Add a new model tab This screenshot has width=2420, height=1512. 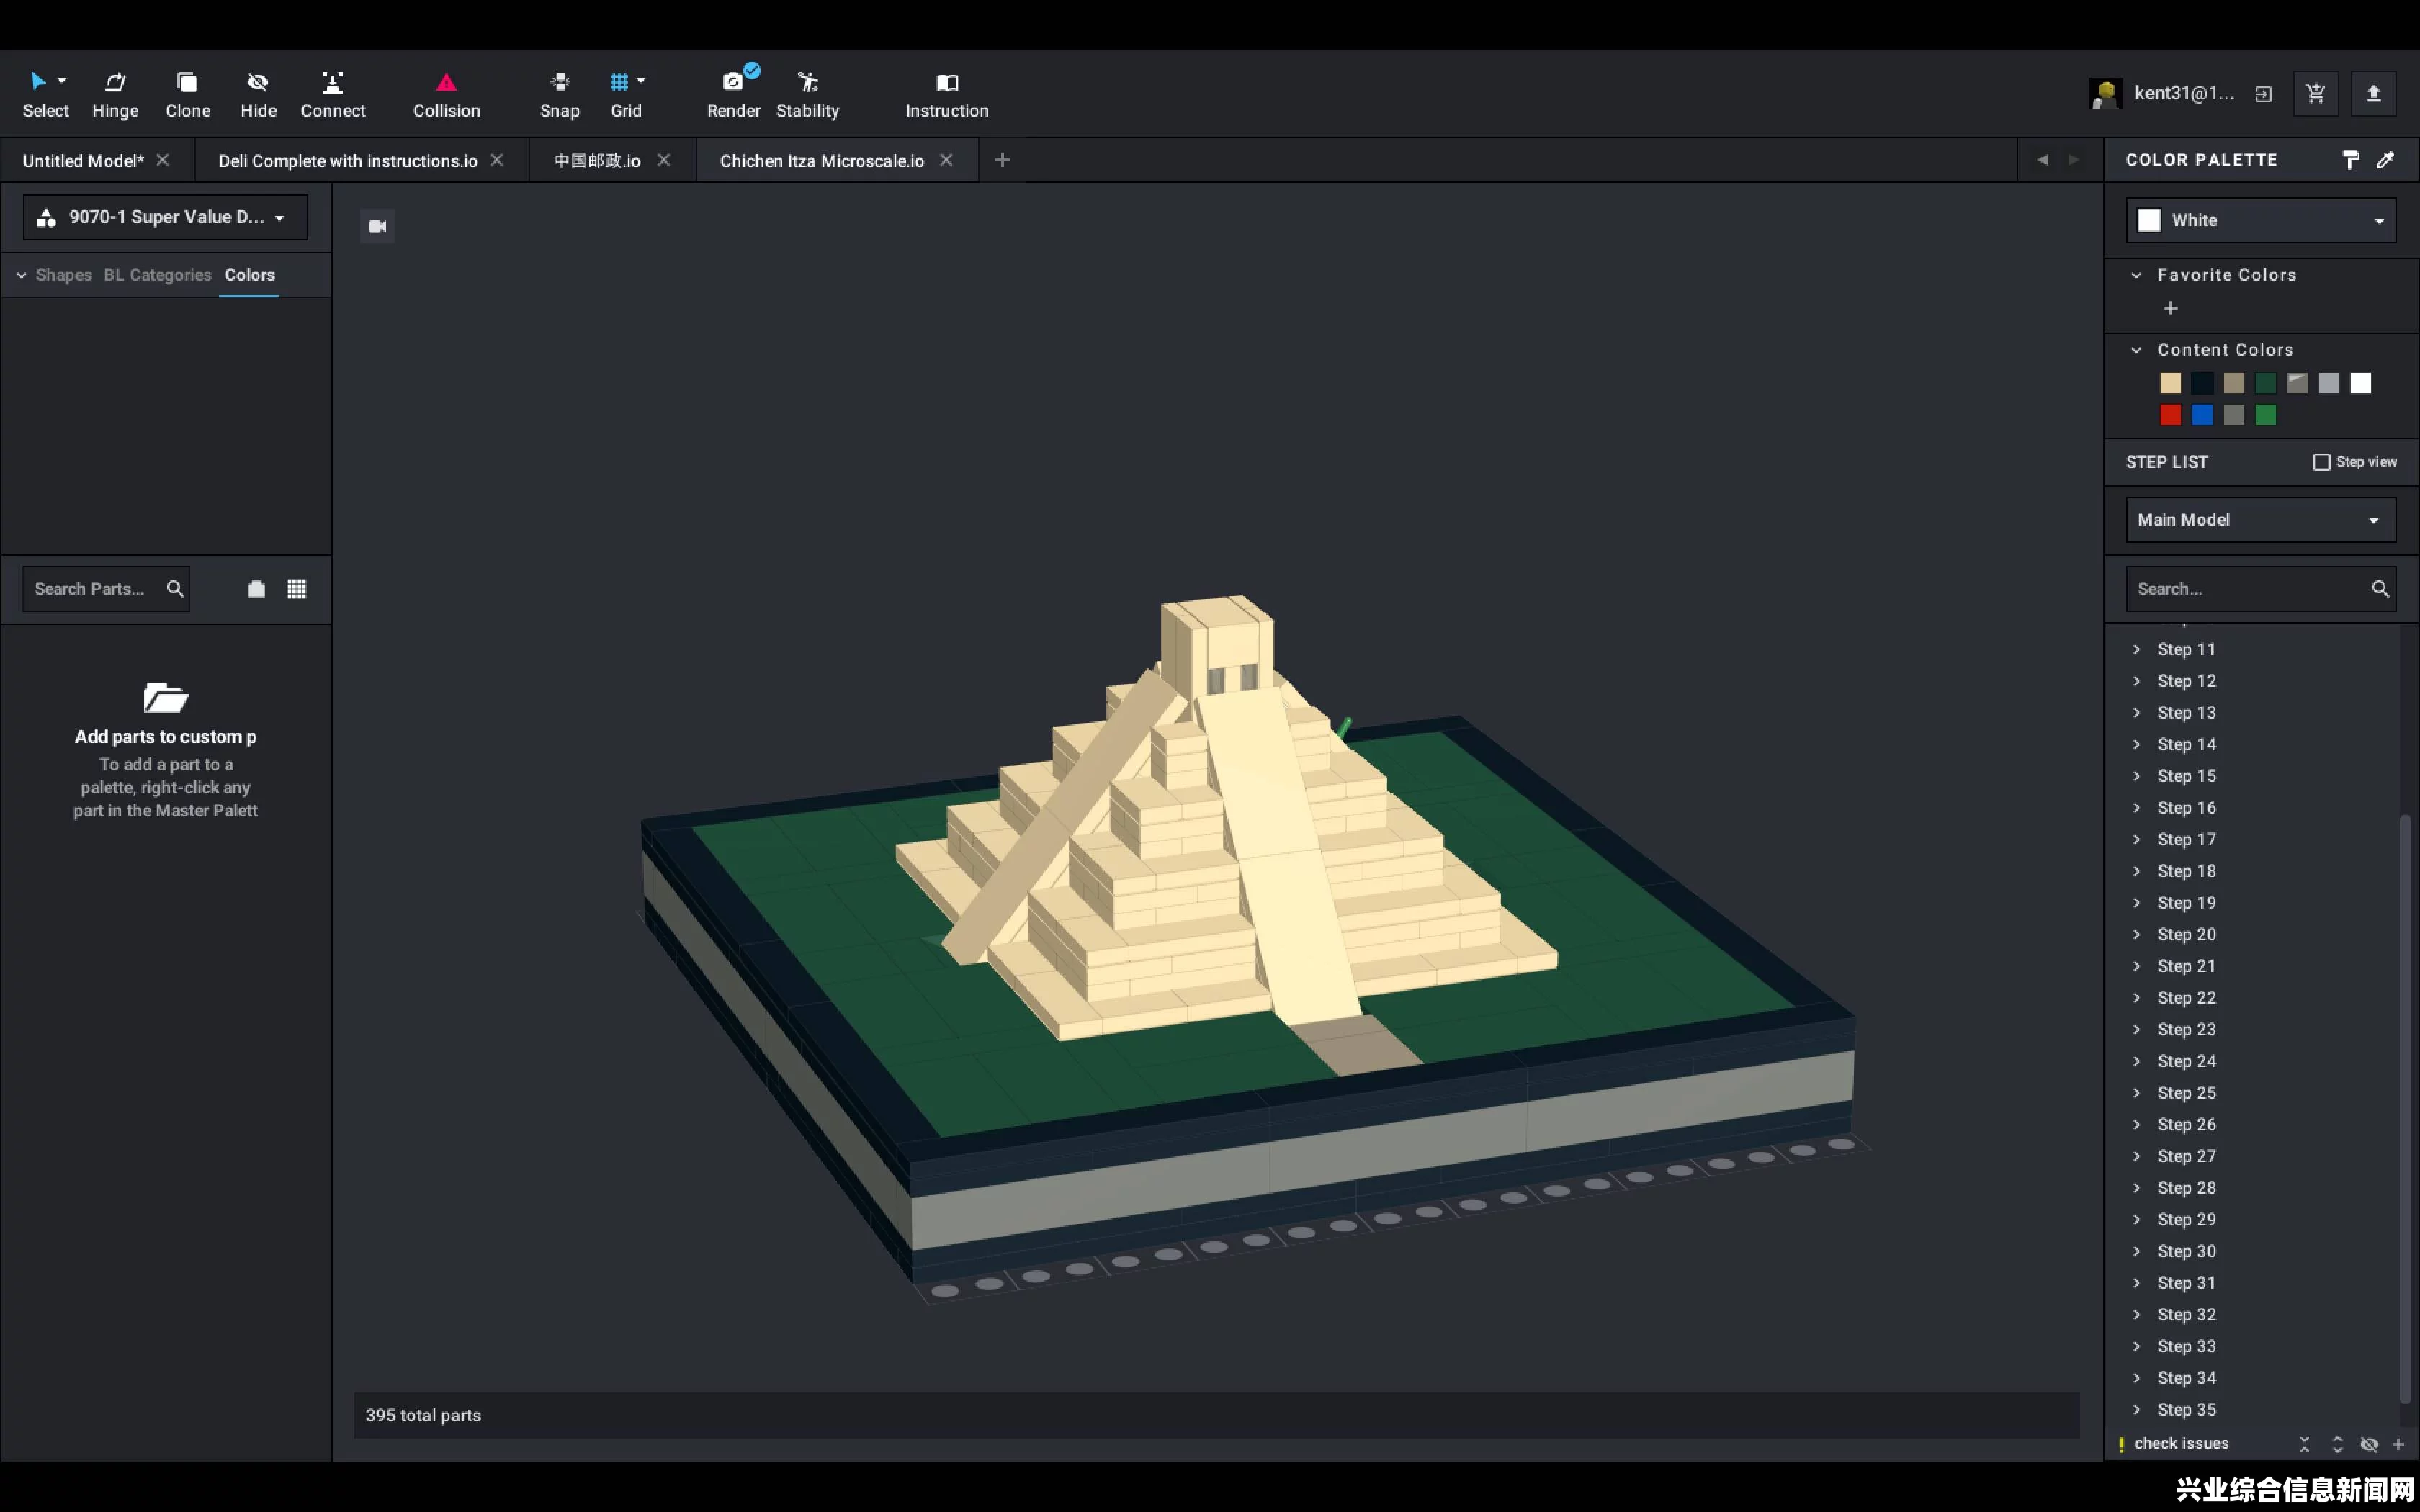click(1002, 160)
